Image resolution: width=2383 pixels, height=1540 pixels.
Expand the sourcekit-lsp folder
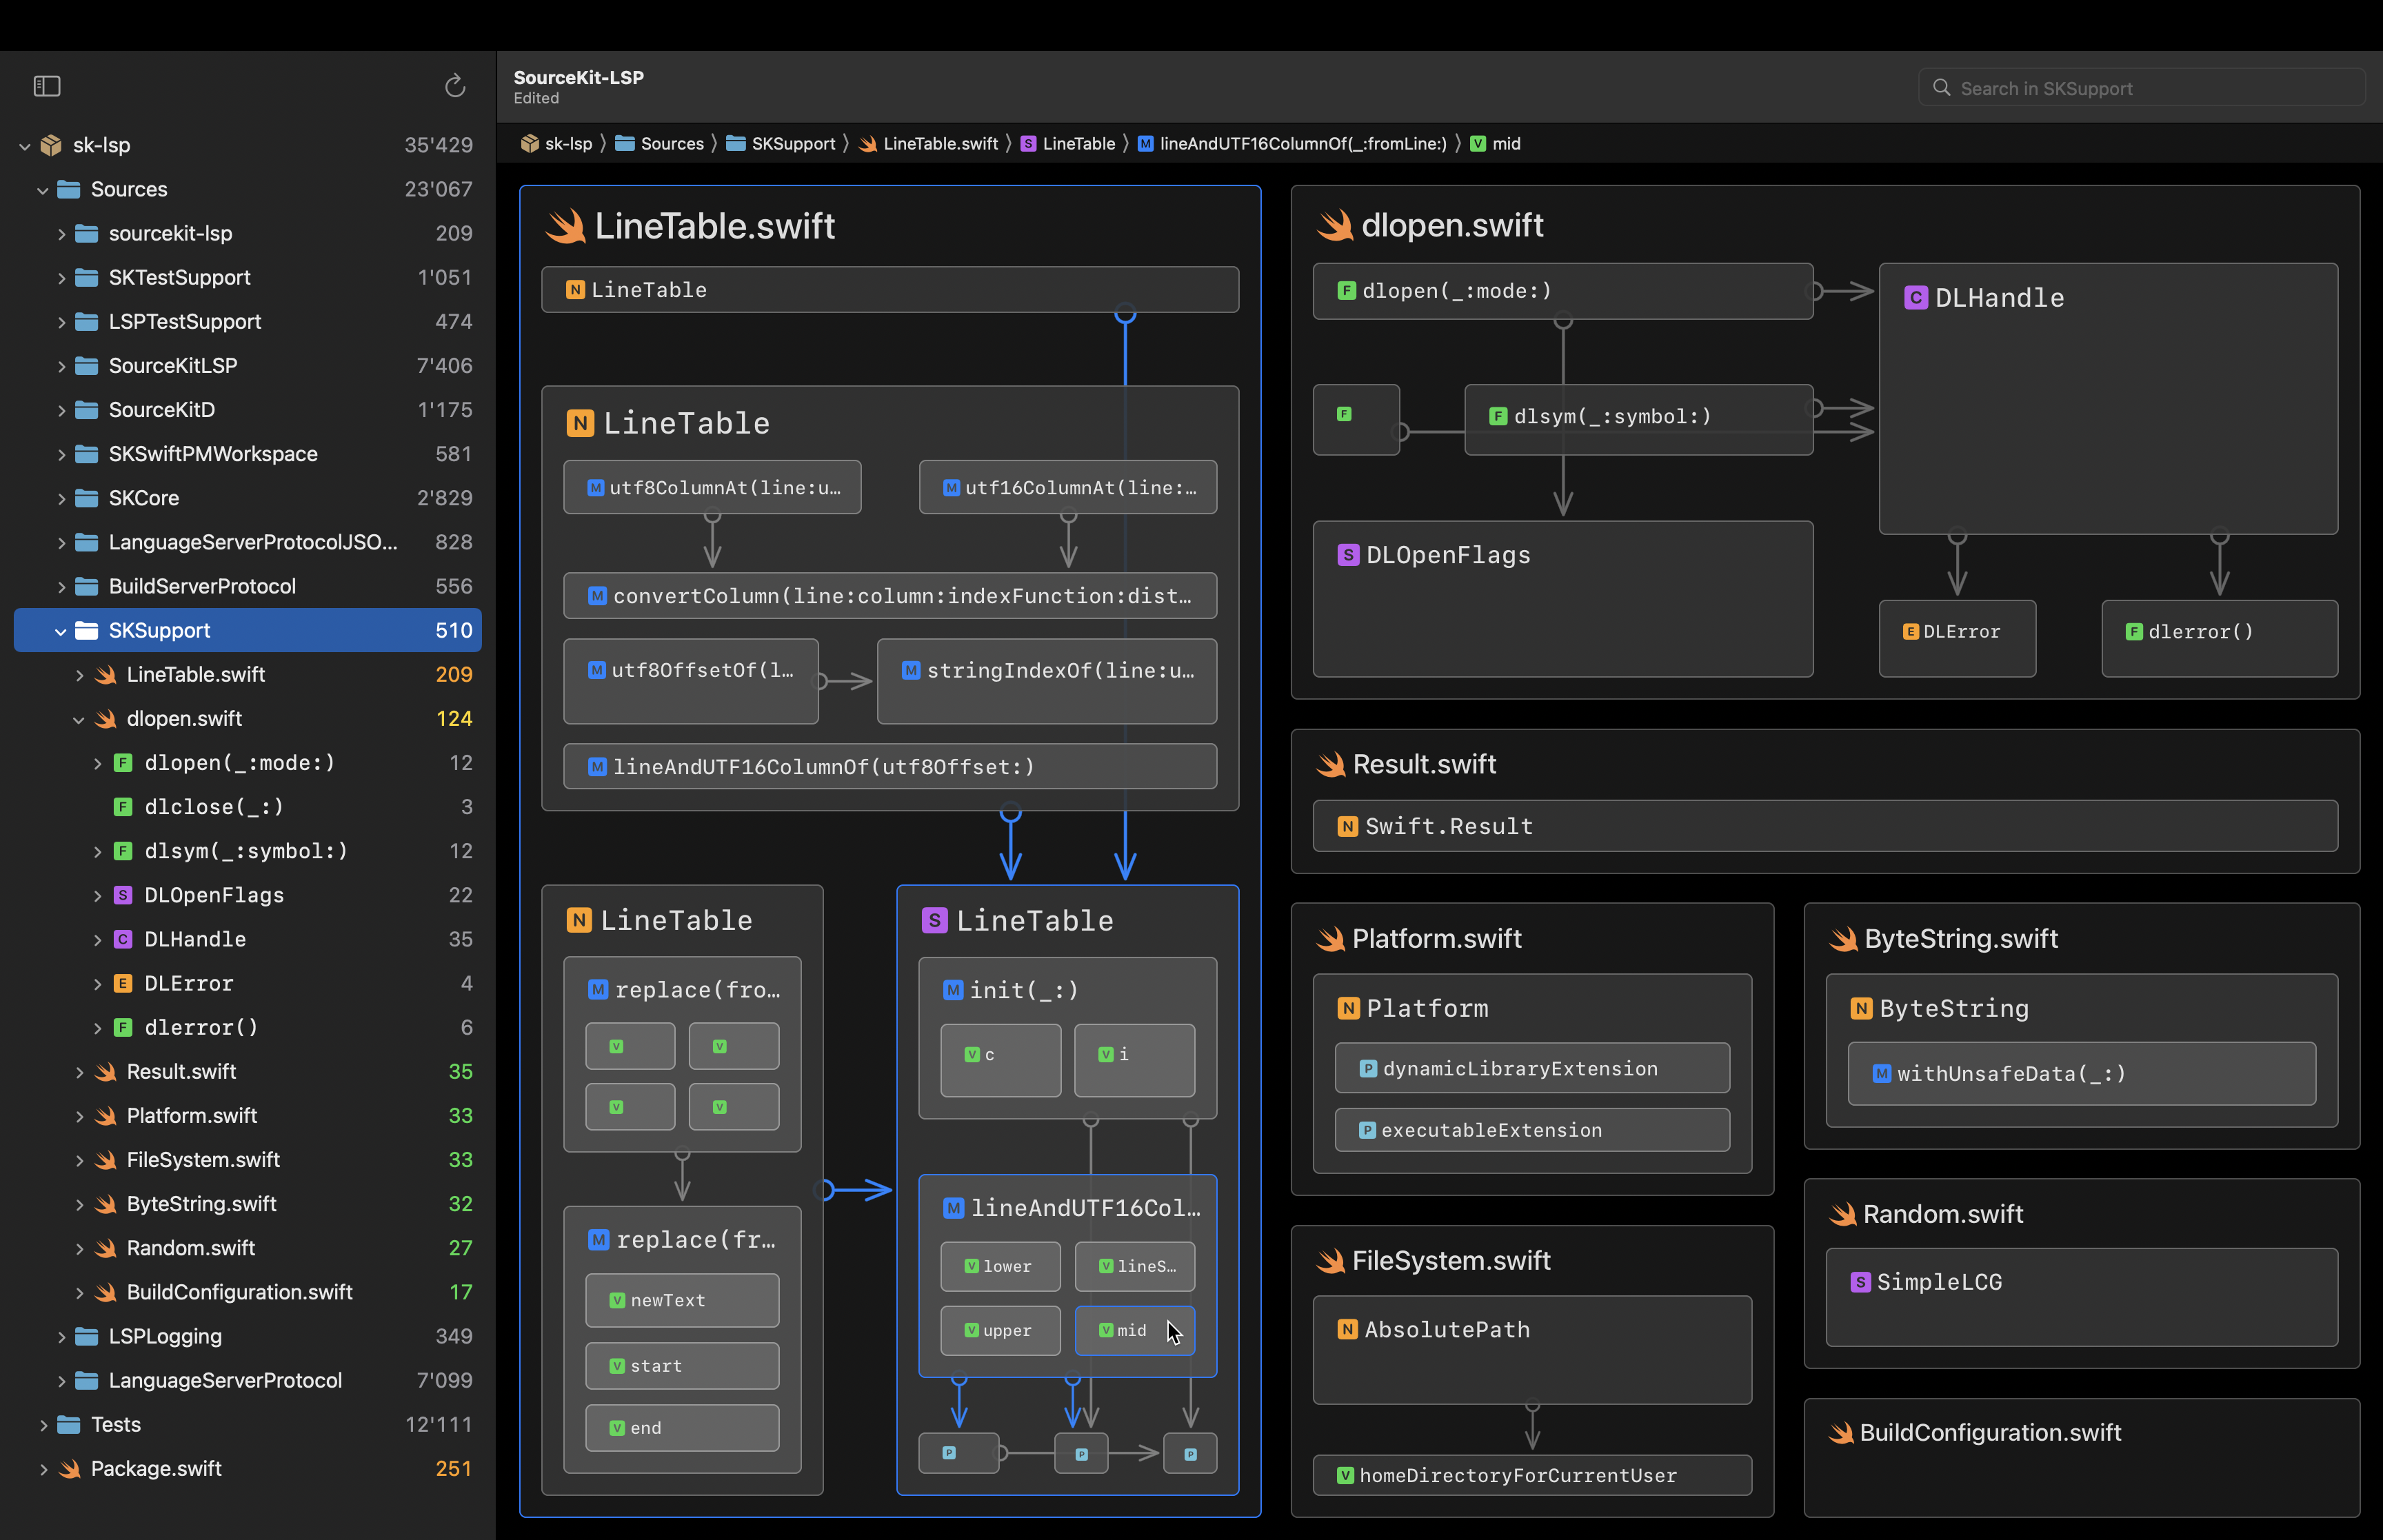click(x=61, y=234)
